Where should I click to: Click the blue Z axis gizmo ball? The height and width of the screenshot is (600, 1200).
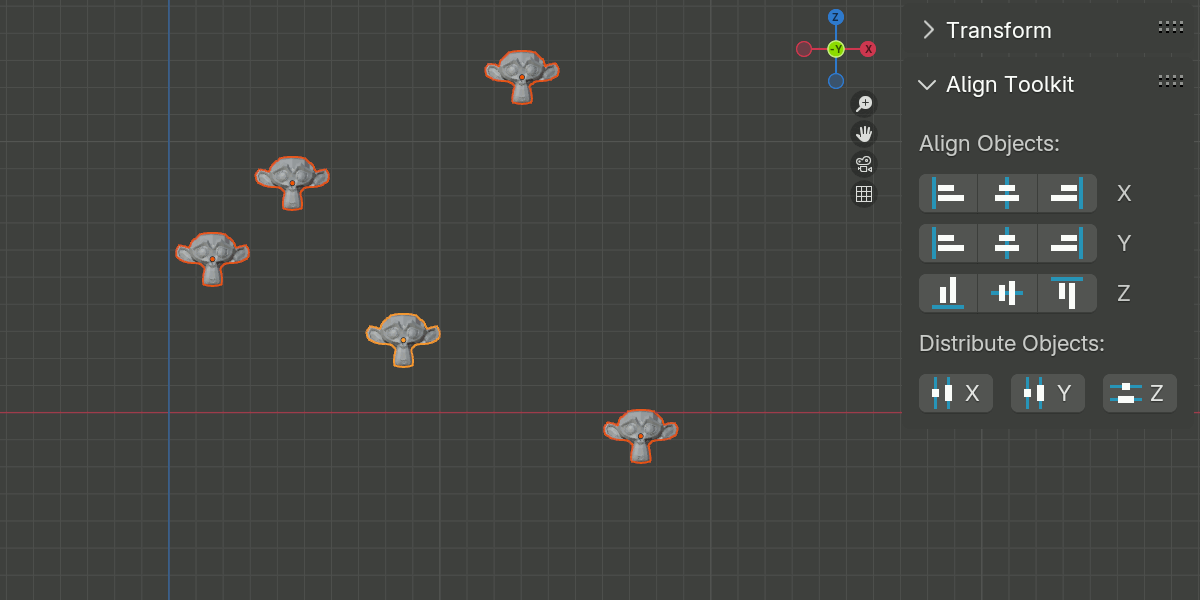coord(836,17)
